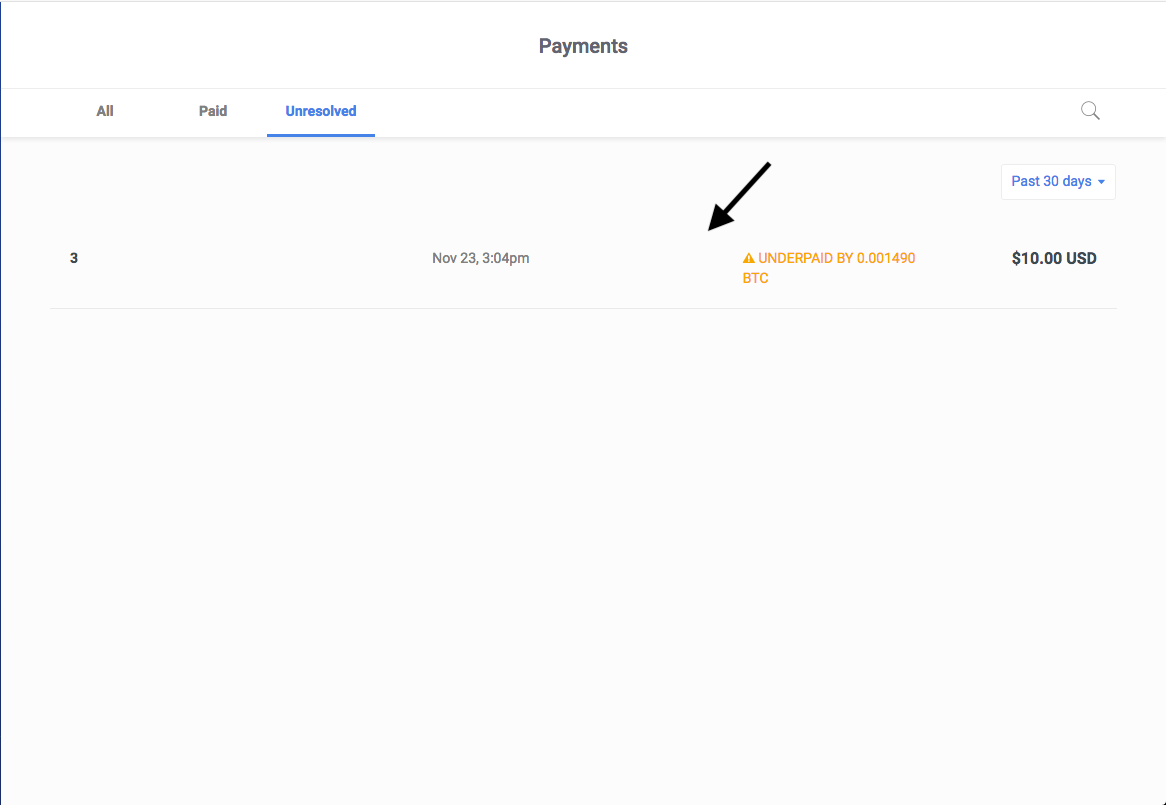Switch to the All payments tab
The image size is (1166, 805).
coord(105,111)
